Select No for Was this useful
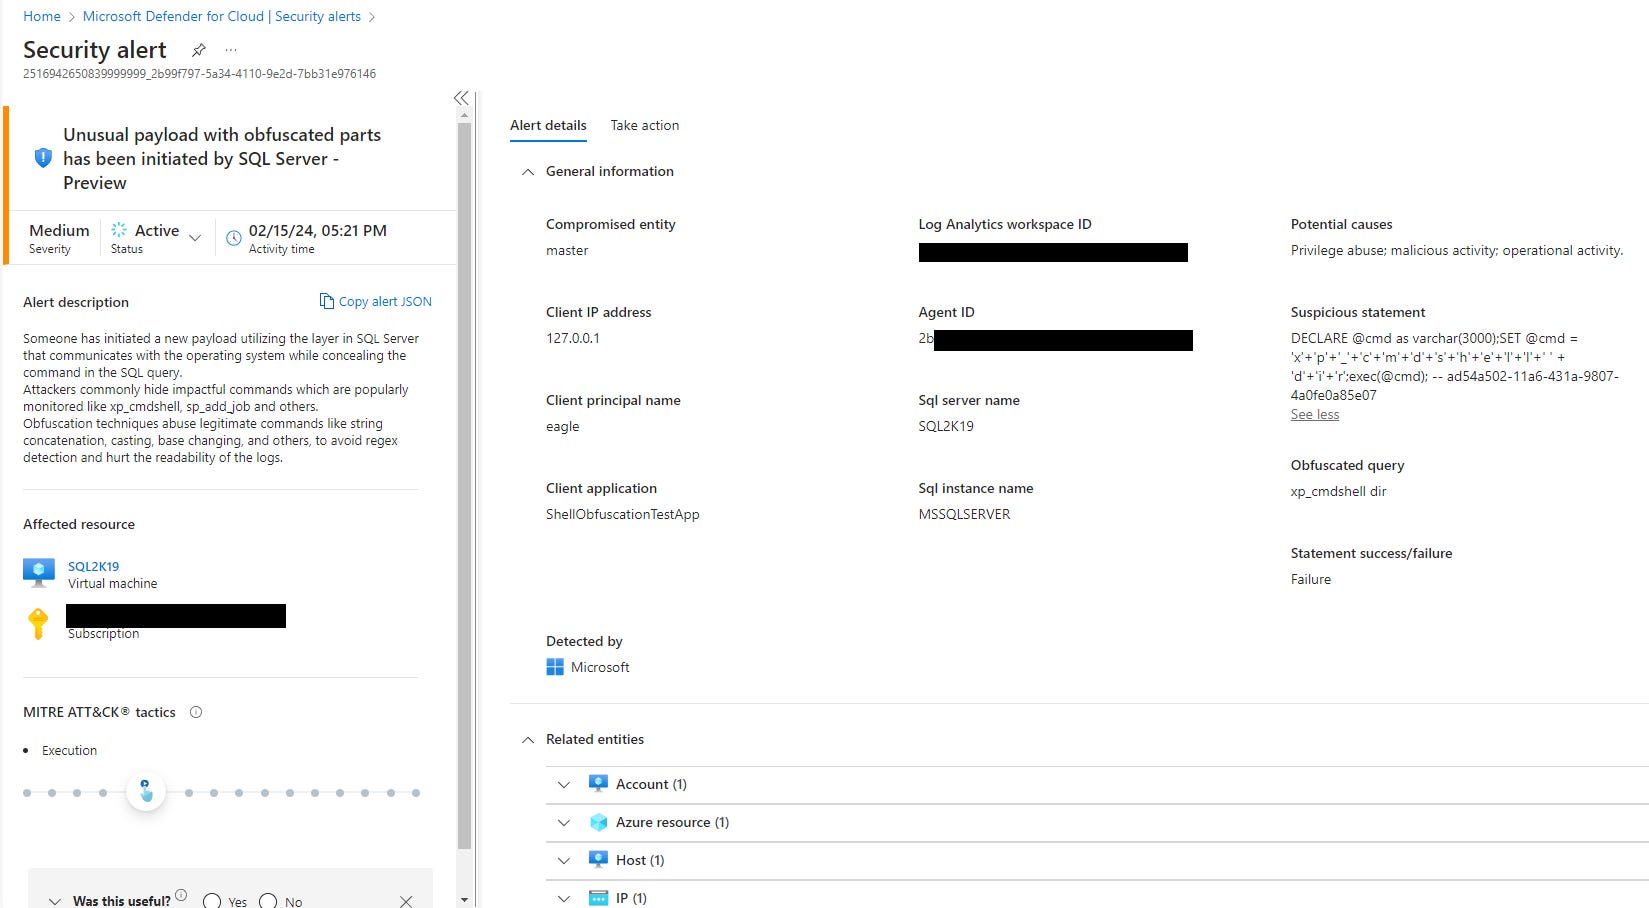The width and height of the screenshot is (1649, 908). (x=268, y=901)
